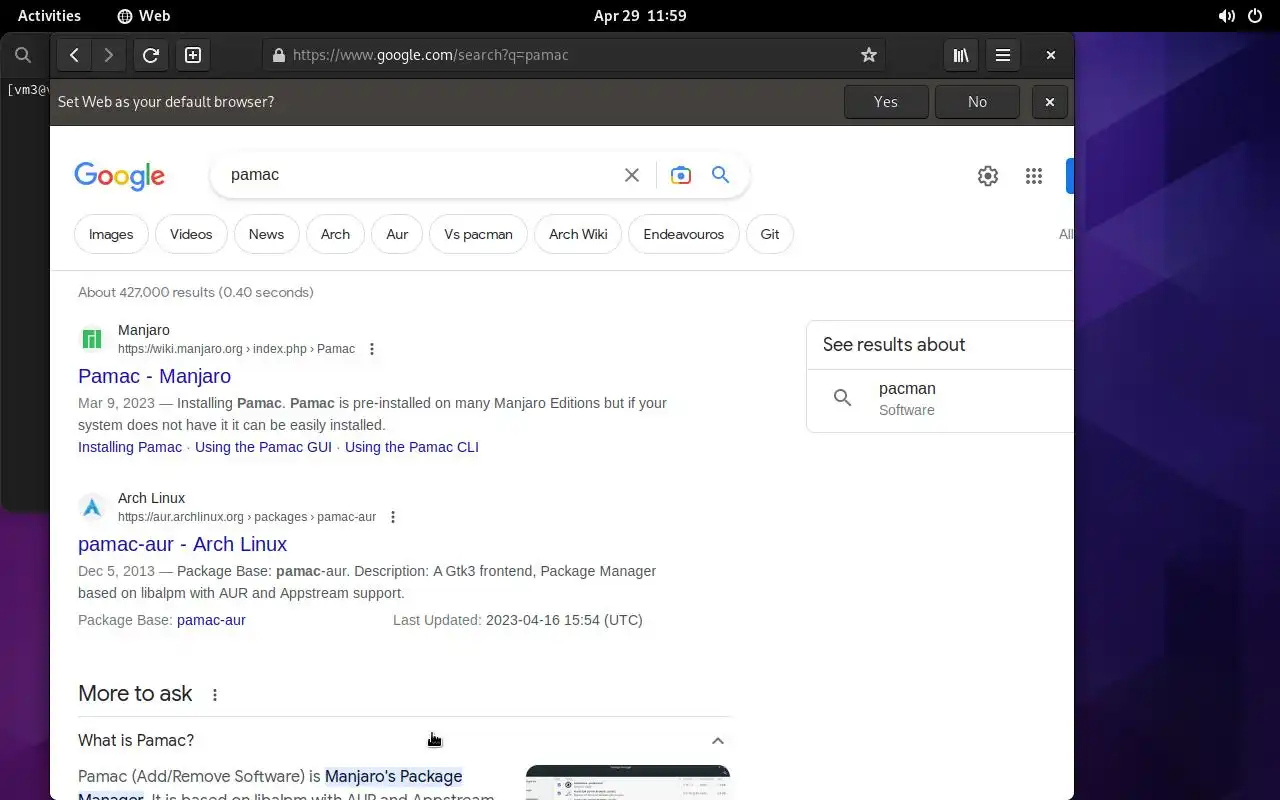The height and width of the screenshot is (800, 1280).
Task: Clear the Google search box with the X
Action: pos(632,175)
